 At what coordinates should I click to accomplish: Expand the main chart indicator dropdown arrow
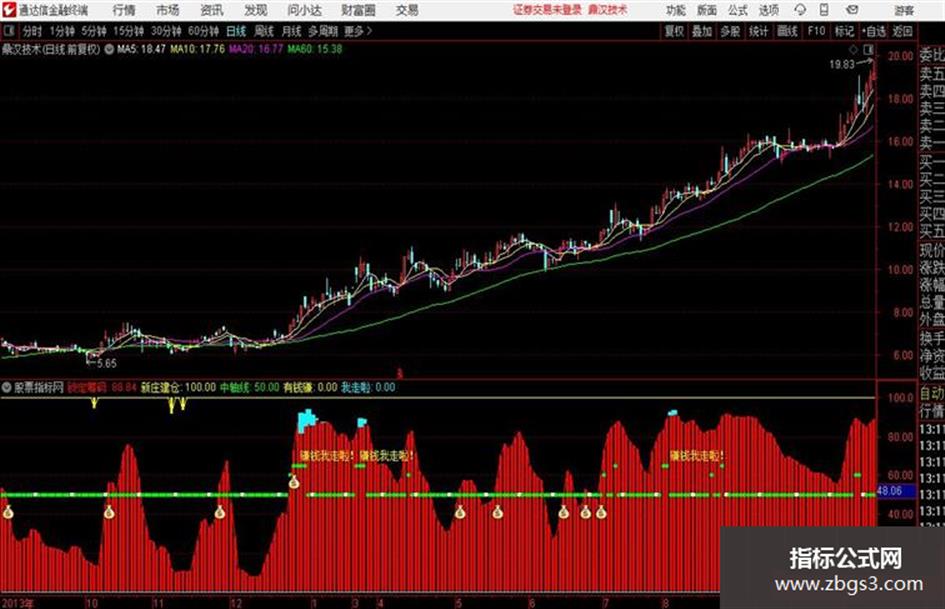pyautogui.click(x=109, y=49)
